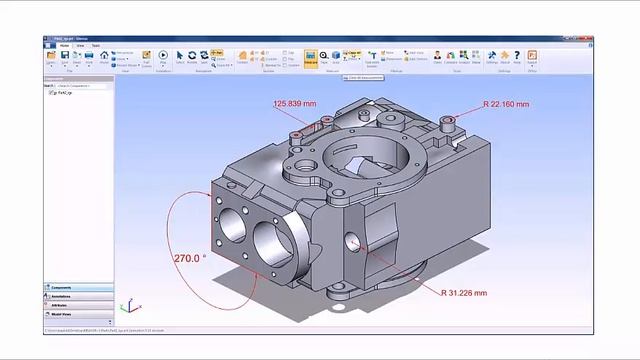The height and width of the screenshot is (360, 640).
Task: Choose the Spin tool
Action: [204, 55]
